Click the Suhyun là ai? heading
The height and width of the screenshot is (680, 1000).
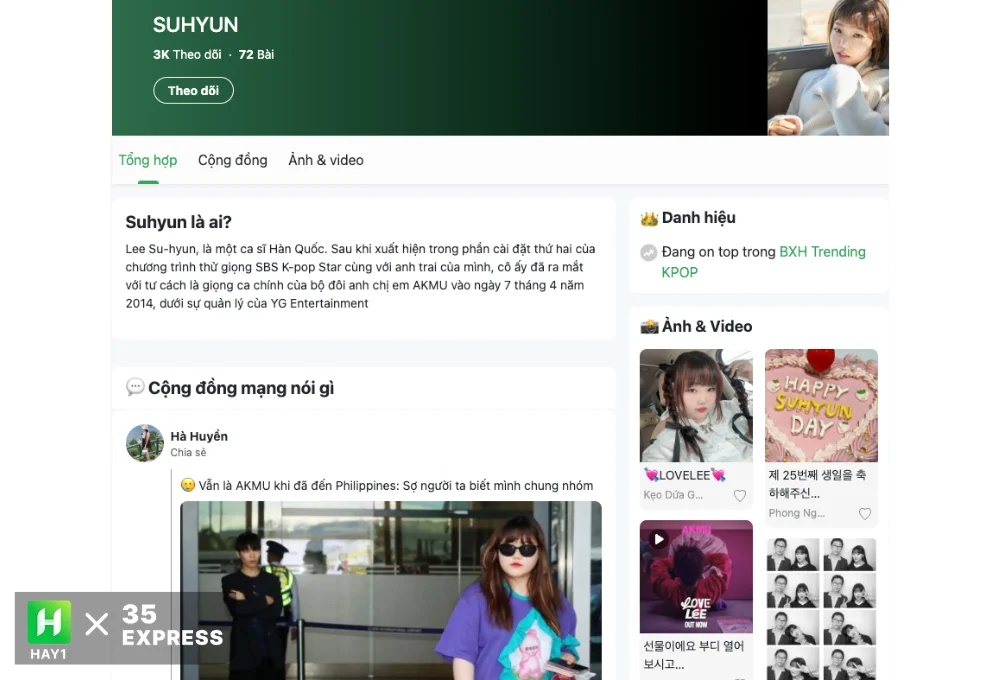179,222
